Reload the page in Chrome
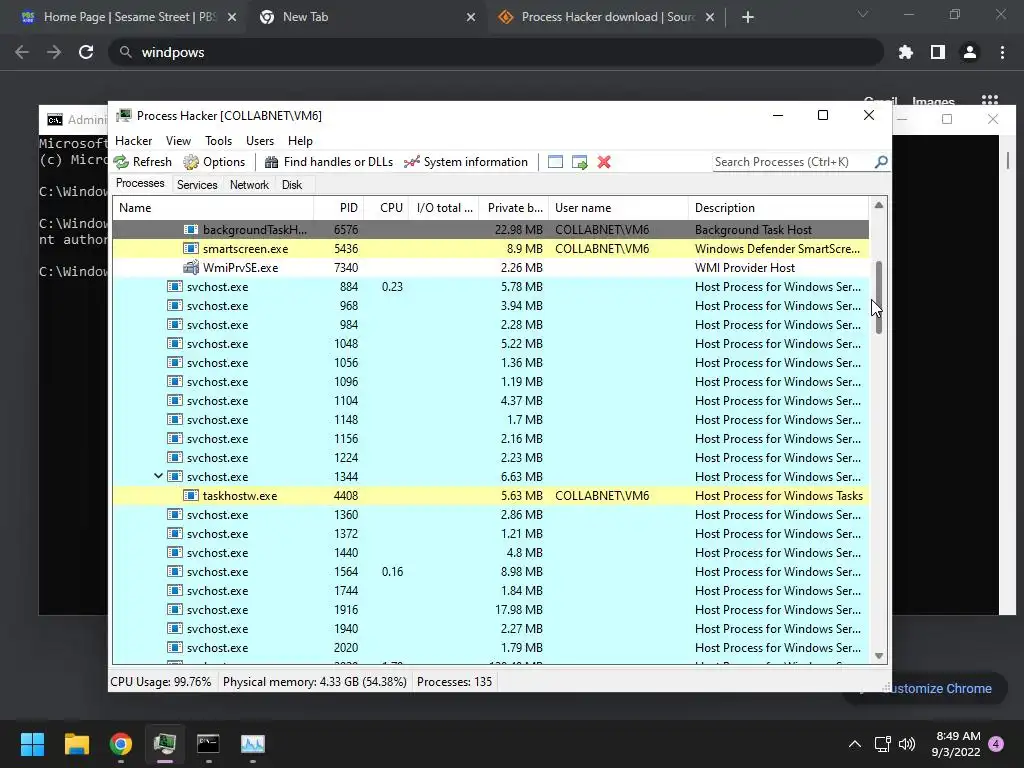The image size is (1024, 768). coord(86,52)
